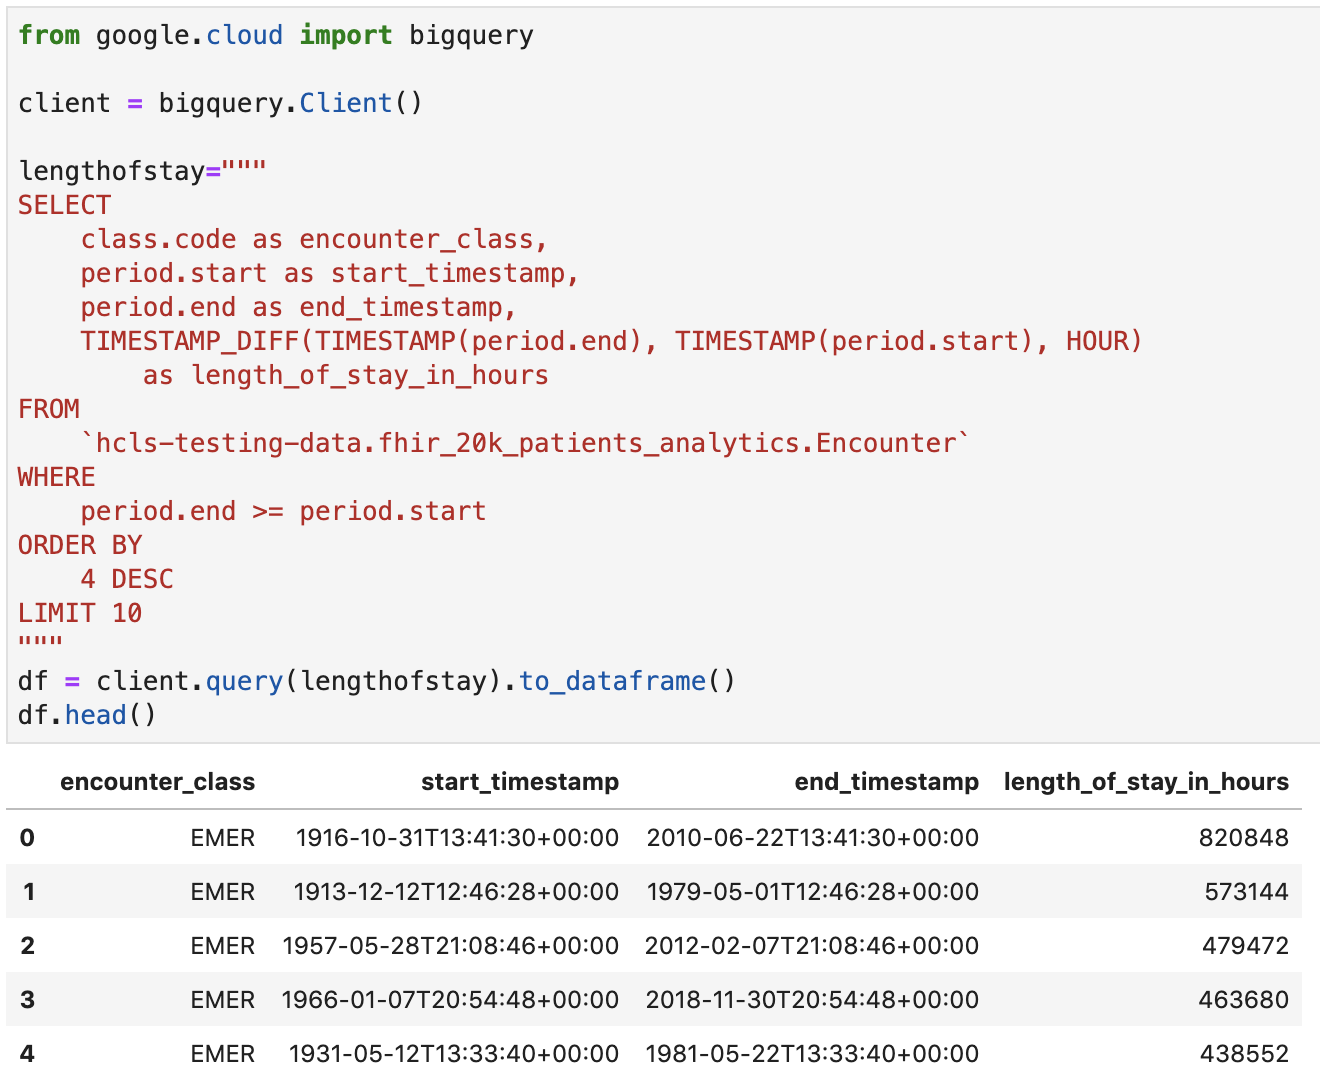Image resolution: width=1320 pixels, height=1084 pixels.
Task: Click start timestamp 1957-05-28T21:08:46+00:00
Action: [450, 946]
